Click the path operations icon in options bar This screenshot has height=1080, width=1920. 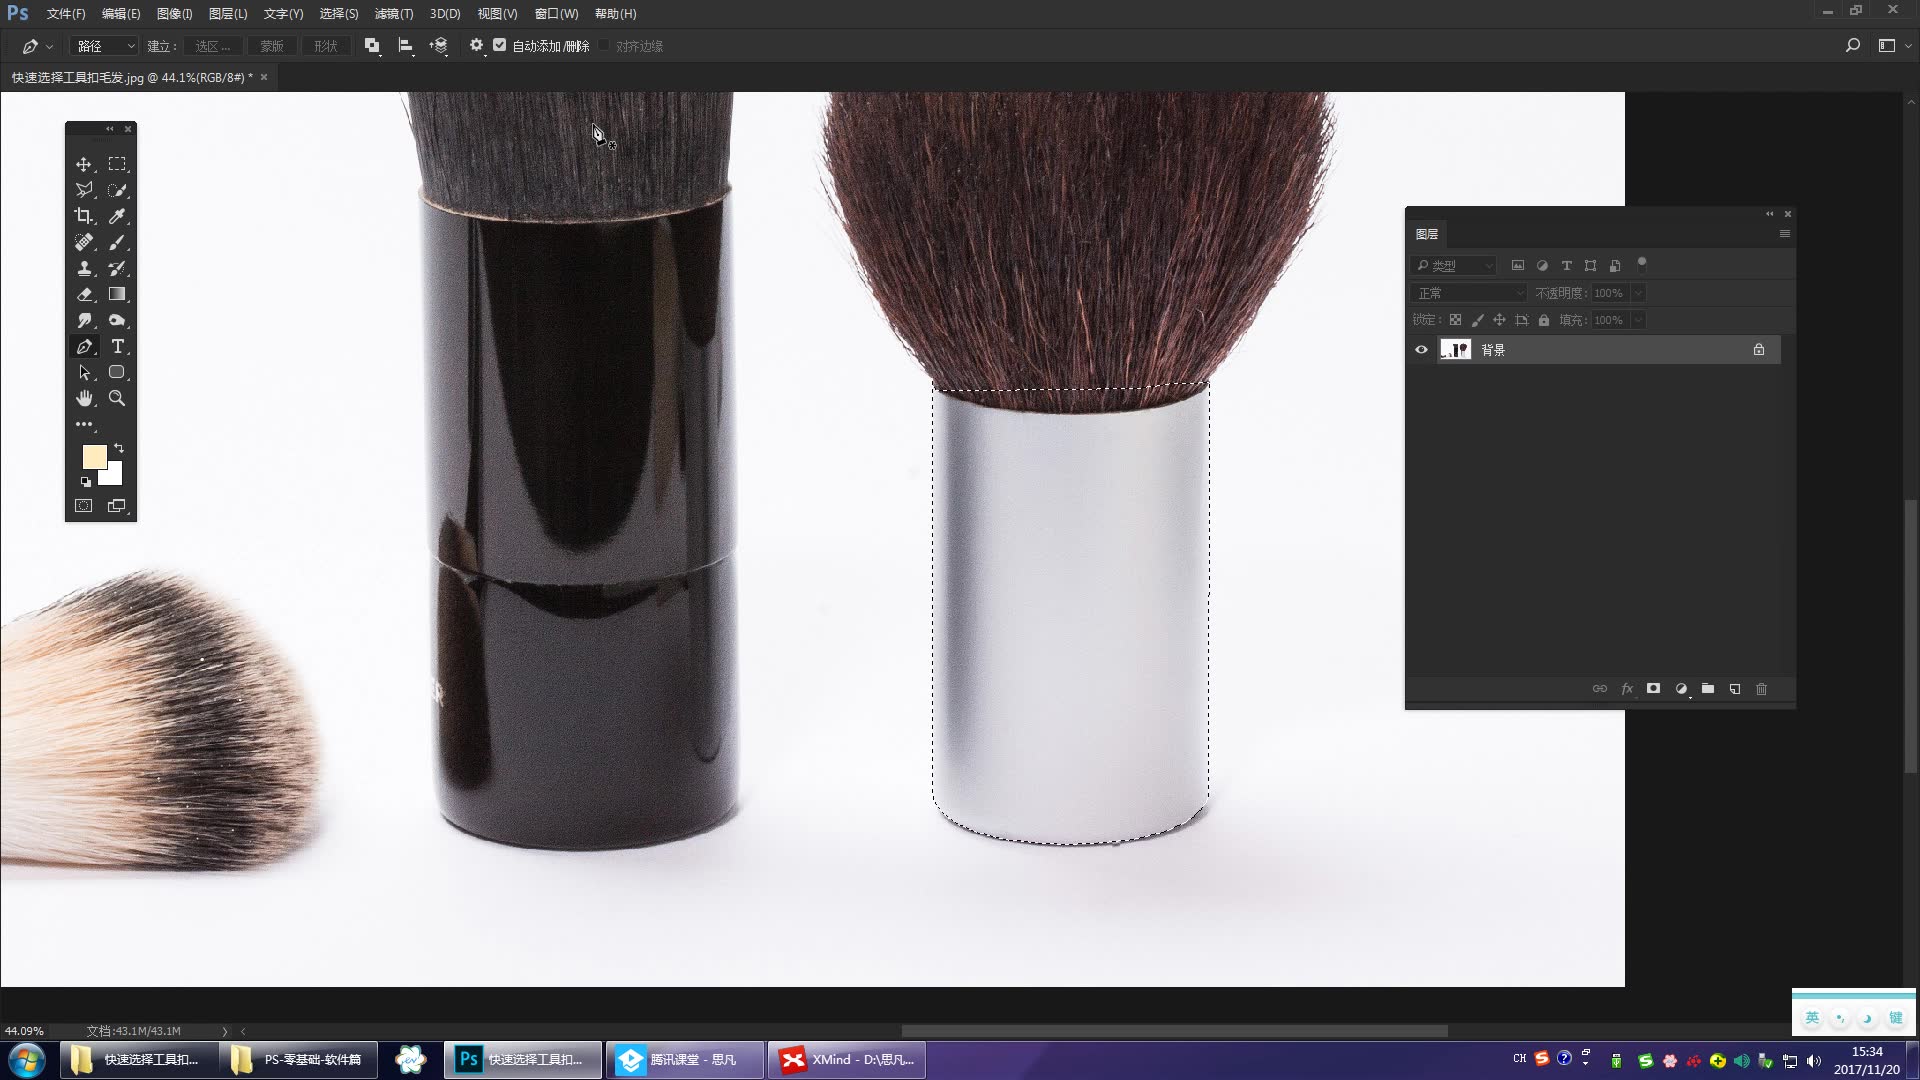point(372,45)
